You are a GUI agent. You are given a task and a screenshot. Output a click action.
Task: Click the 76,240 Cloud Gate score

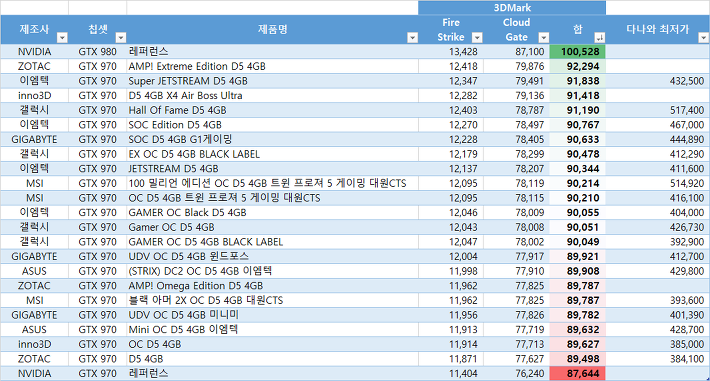pos(517,373)
